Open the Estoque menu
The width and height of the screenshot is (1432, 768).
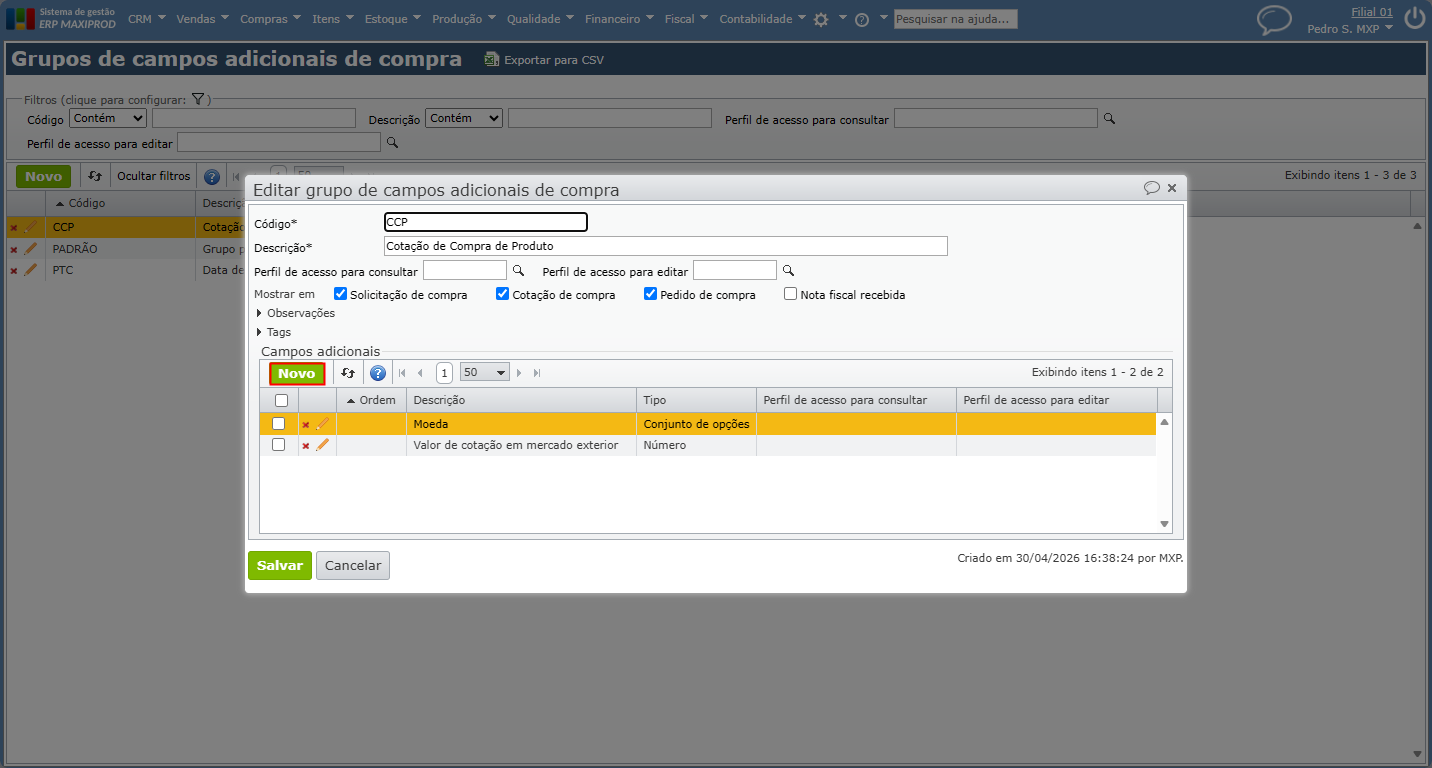click(393, 18)
